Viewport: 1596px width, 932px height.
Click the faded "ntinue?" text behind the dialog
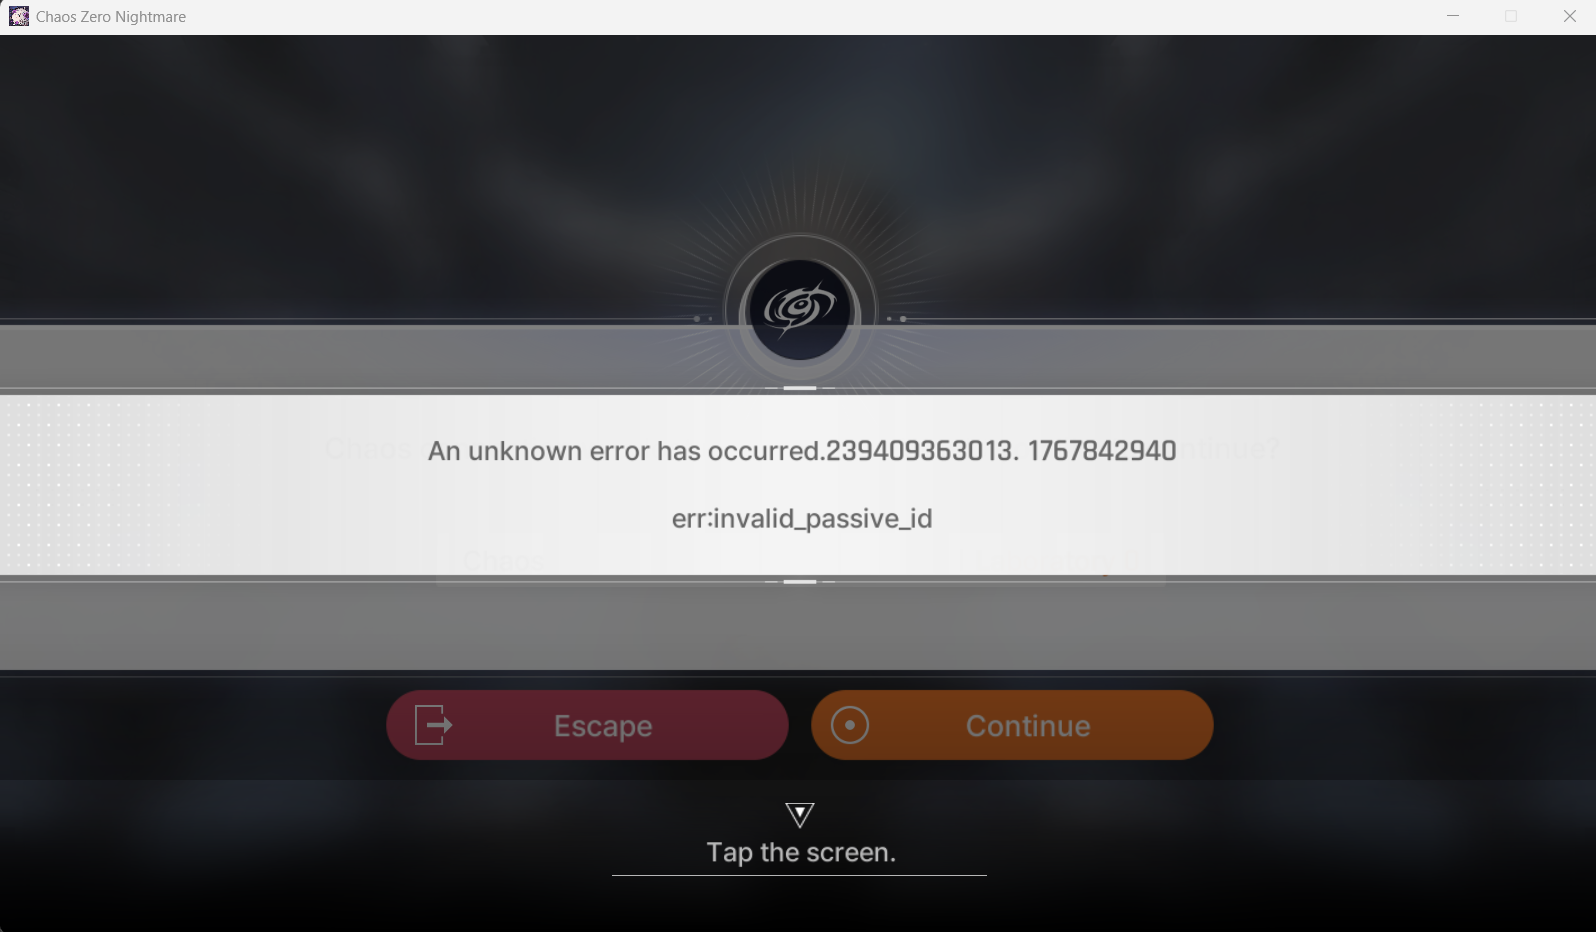click(1230, 449)
